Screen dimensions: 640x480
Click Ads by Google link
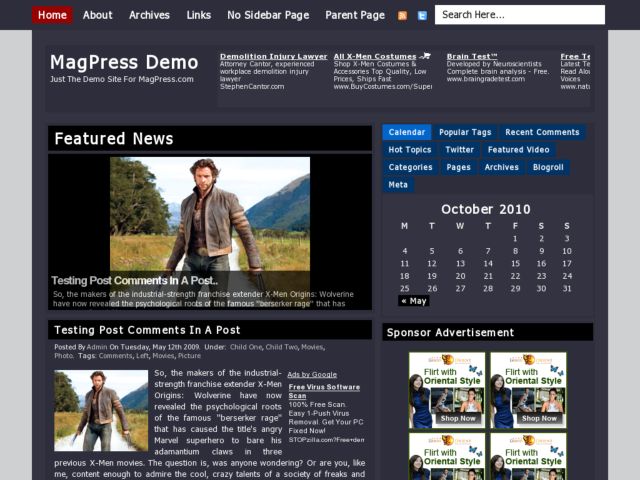pyautogui.click(x=312, y=375)
